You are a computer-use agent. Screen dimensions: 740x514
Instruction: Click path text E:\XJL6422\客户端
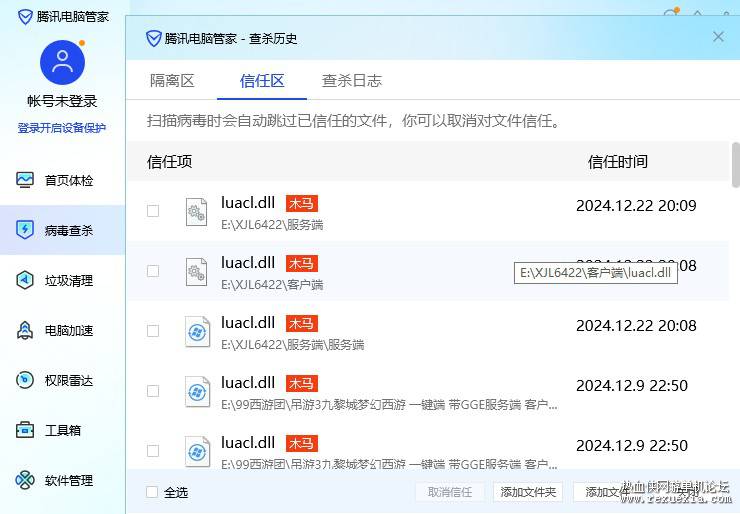(272, 285)
